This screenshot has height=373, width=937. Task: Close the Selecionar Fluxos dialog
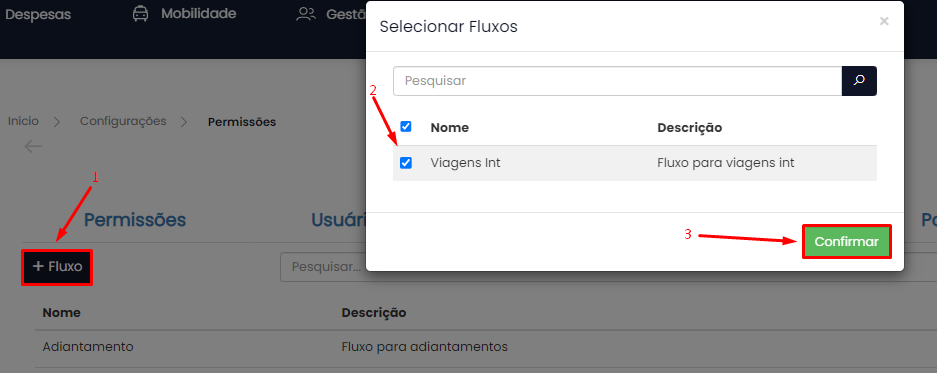884,22
